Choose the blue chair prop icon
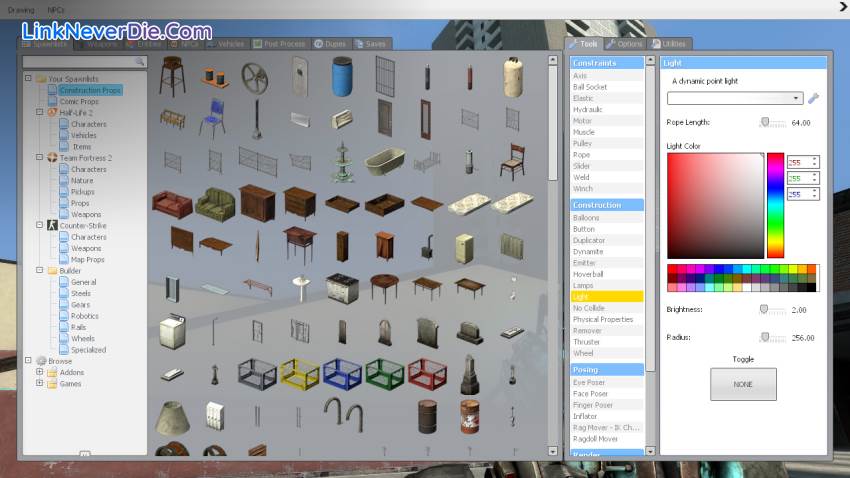 [211, 117]
